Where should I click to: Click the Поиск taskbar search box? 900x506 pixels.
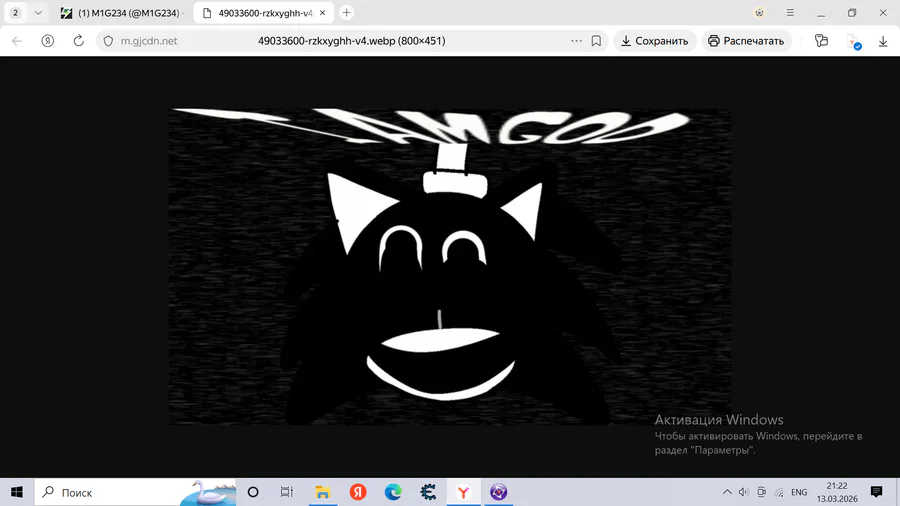[135, 492]
